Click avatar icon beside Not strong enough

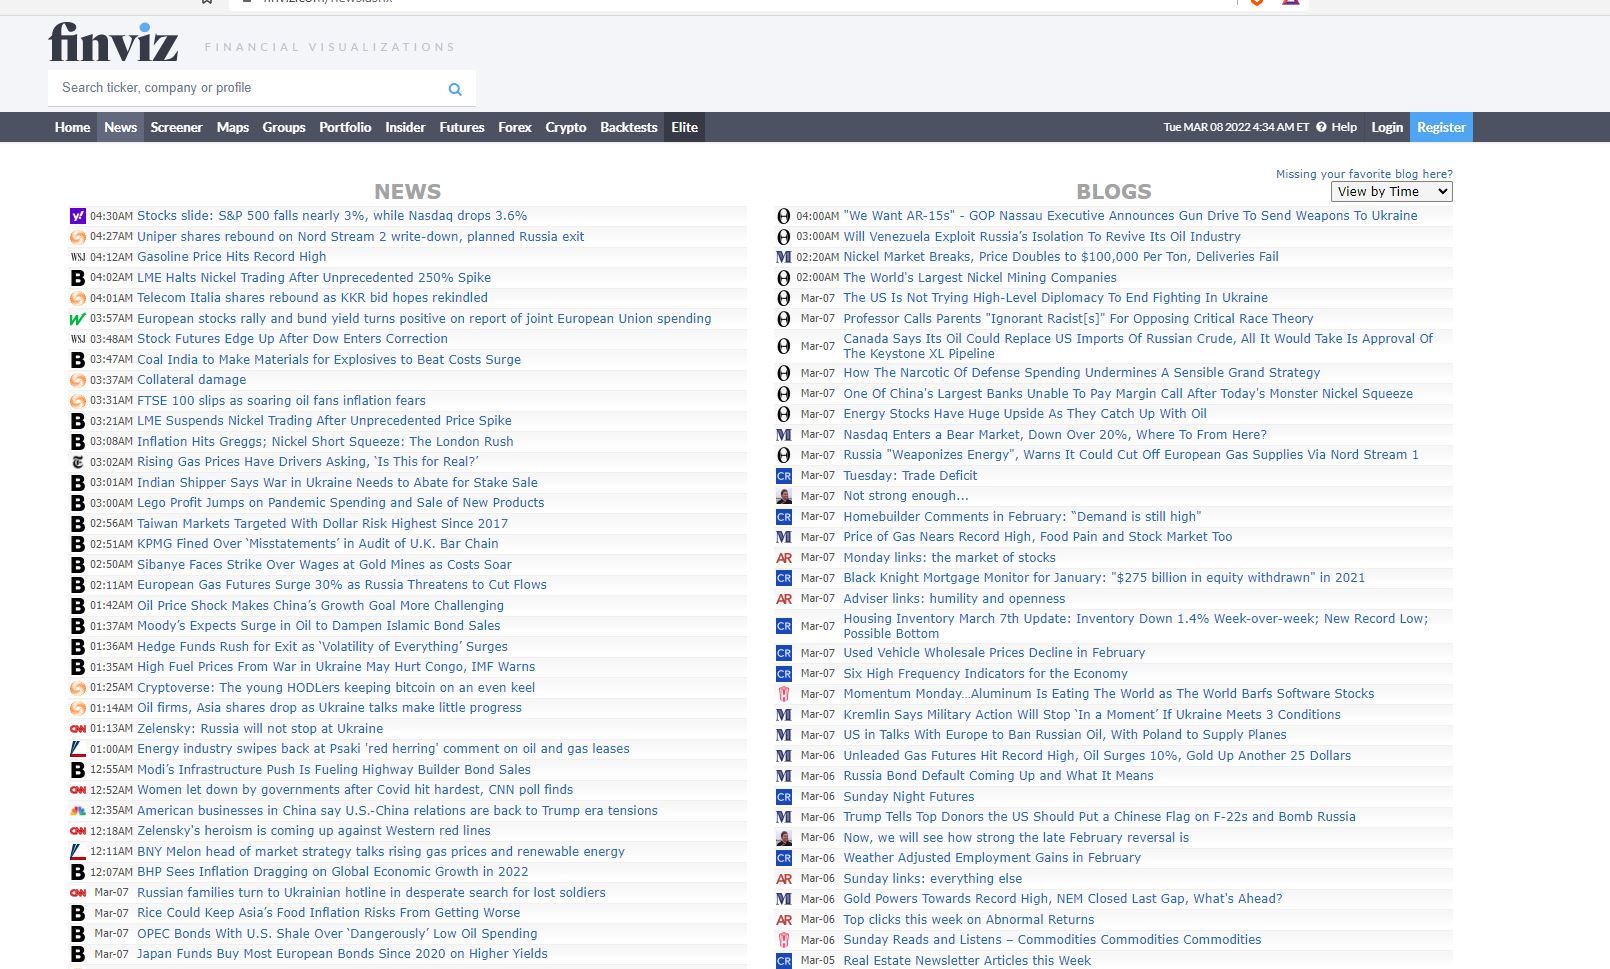[x=784, y=496]
